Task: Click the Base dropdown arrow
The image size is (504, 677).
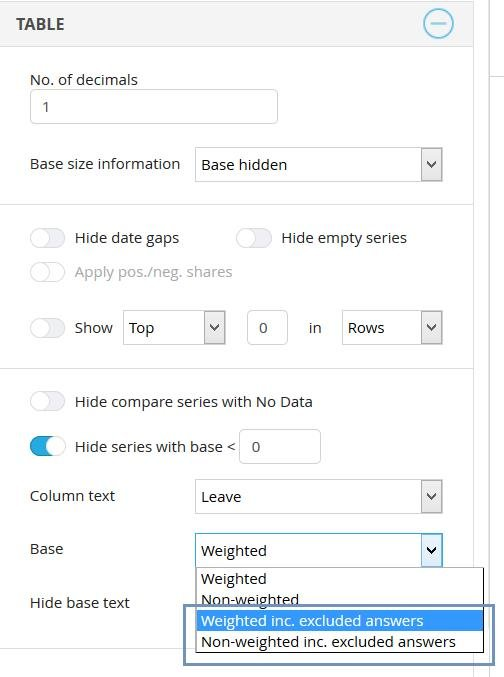Action: point(431,550)
